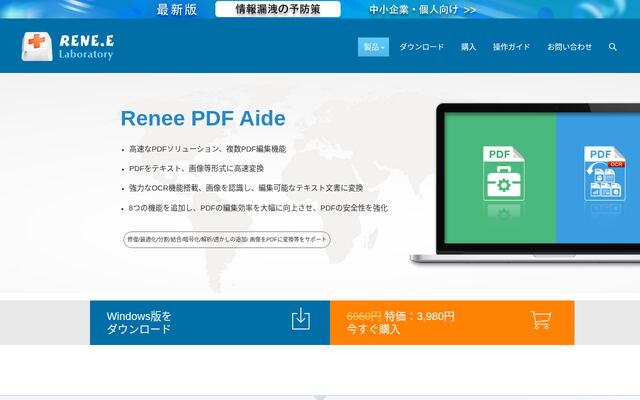Screen dimensions: 640x400
Task: Click the bullet about 高速なPDFソリューション
Action: [x=207, y=149]
